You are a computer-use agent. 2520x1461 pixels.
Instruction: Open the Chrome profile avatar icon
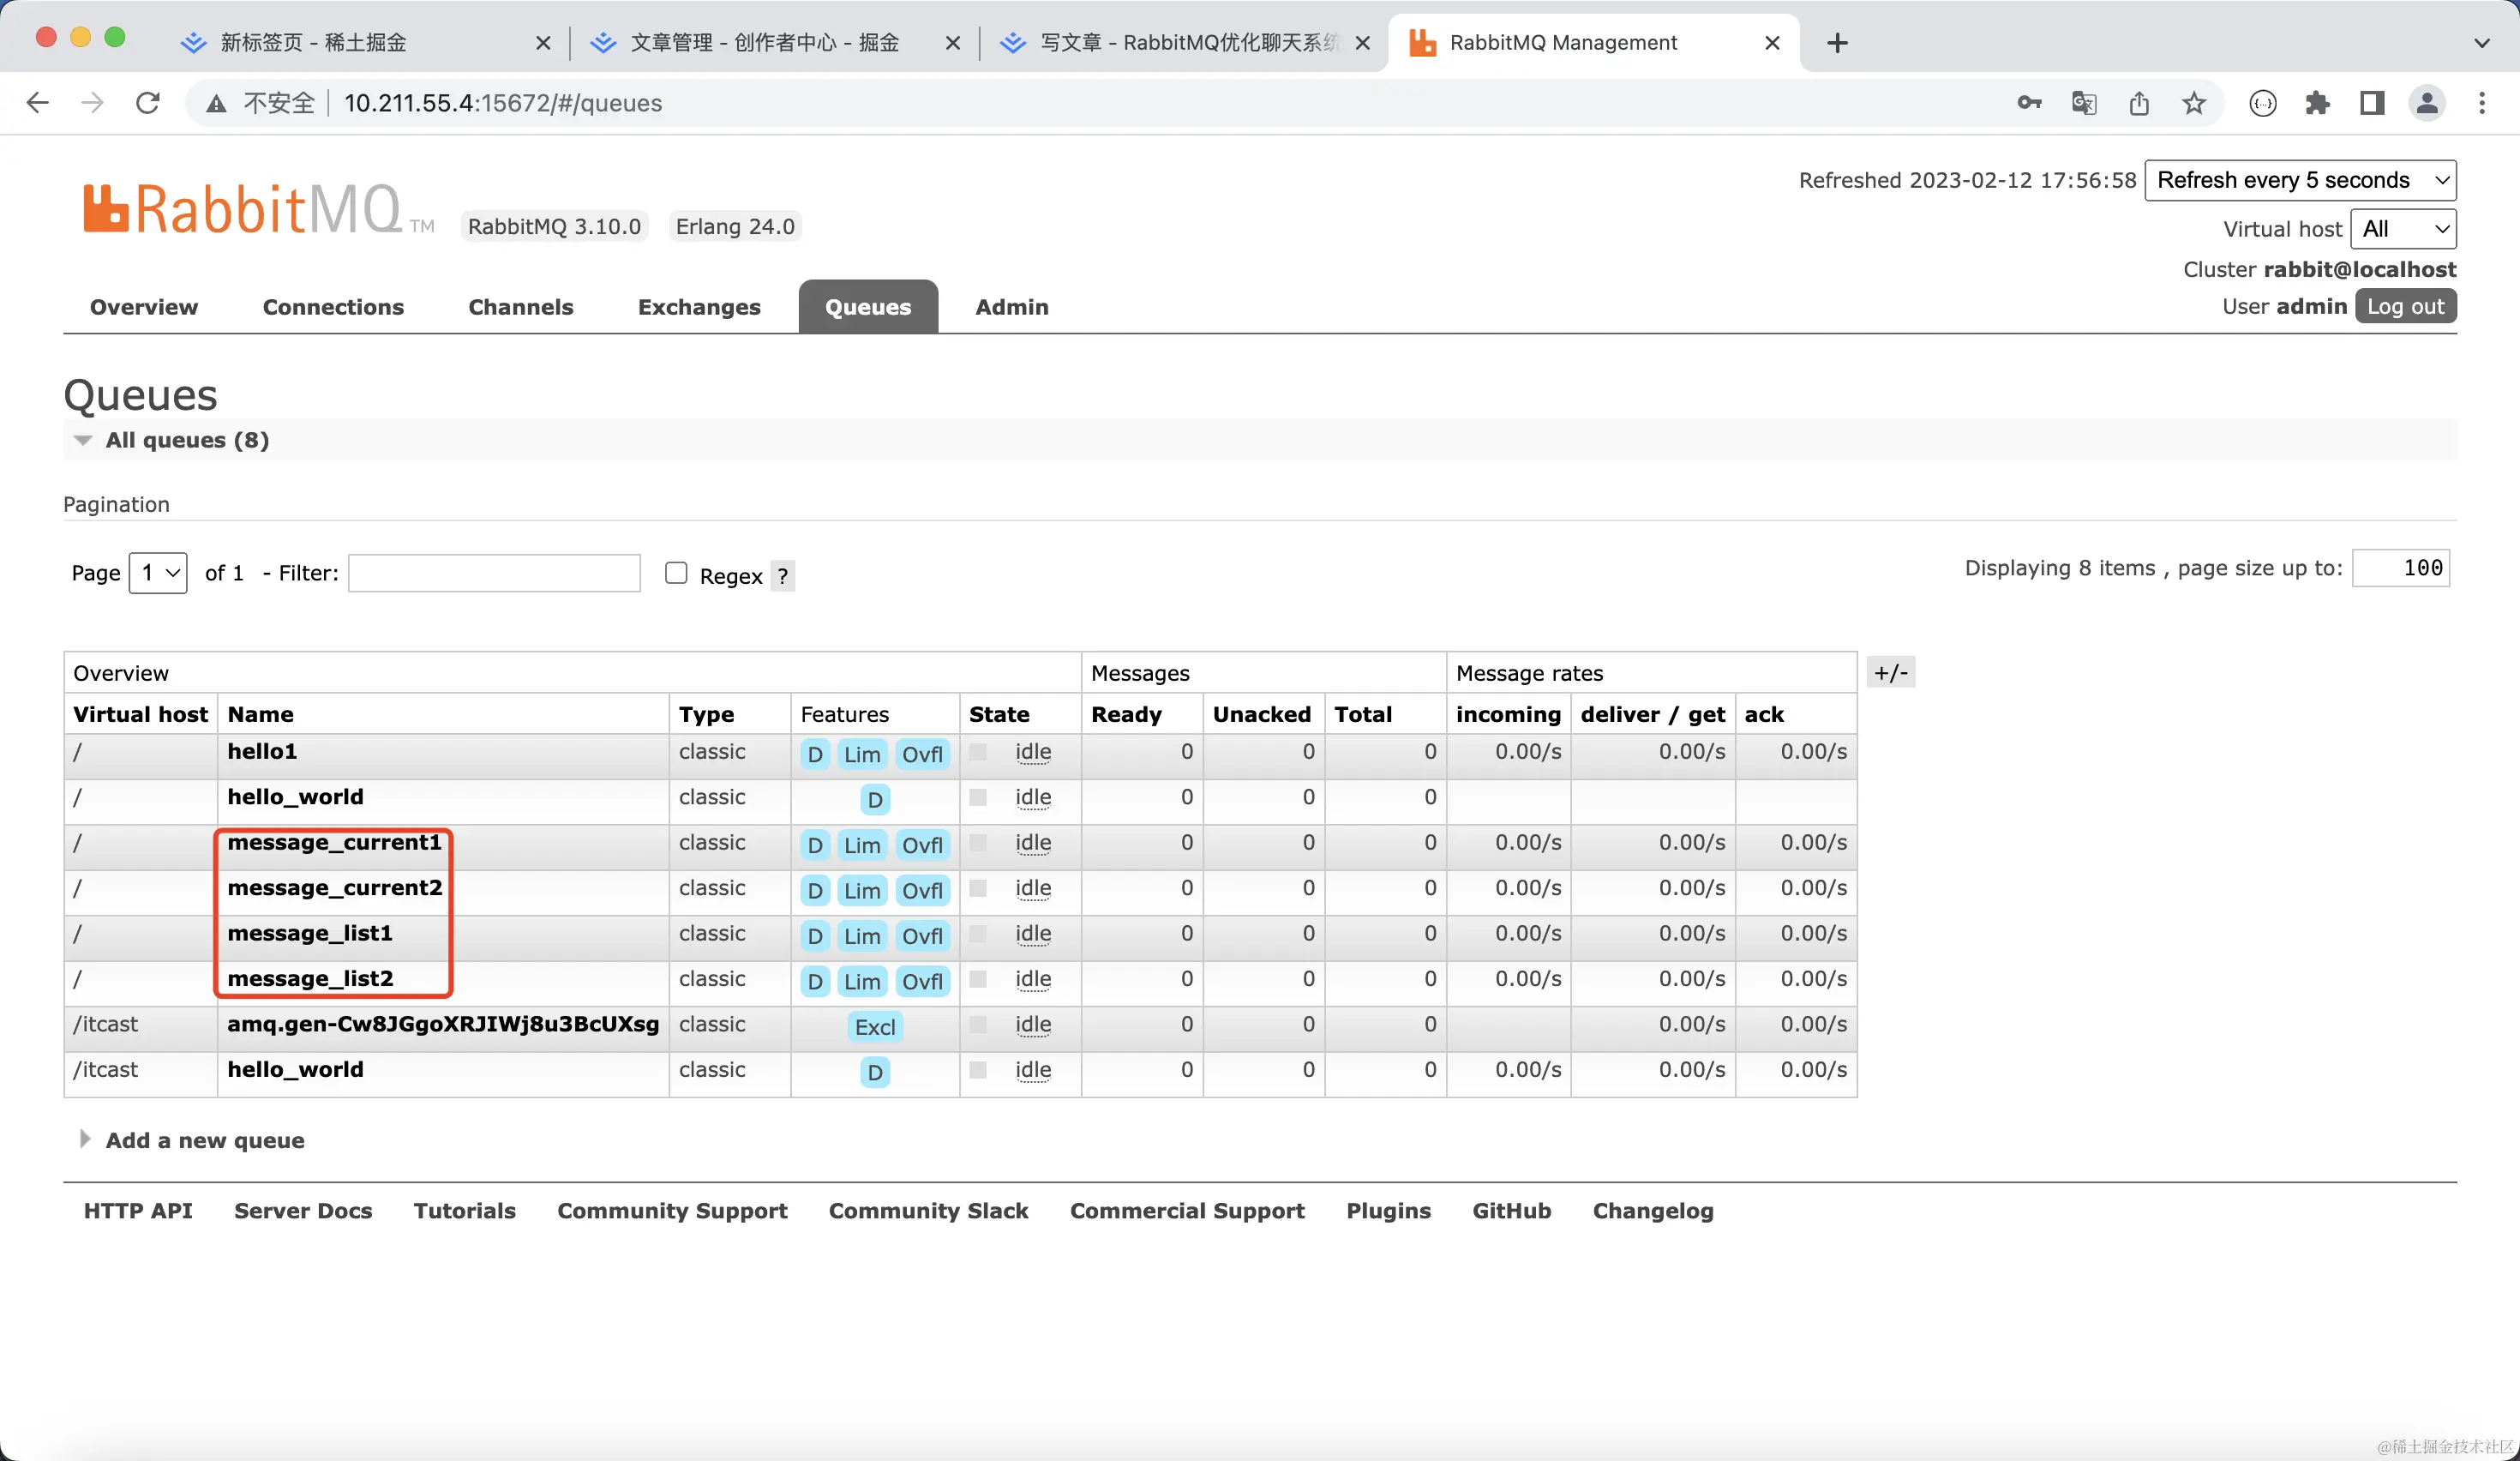pyautogui.click(x=2427, y=103)
